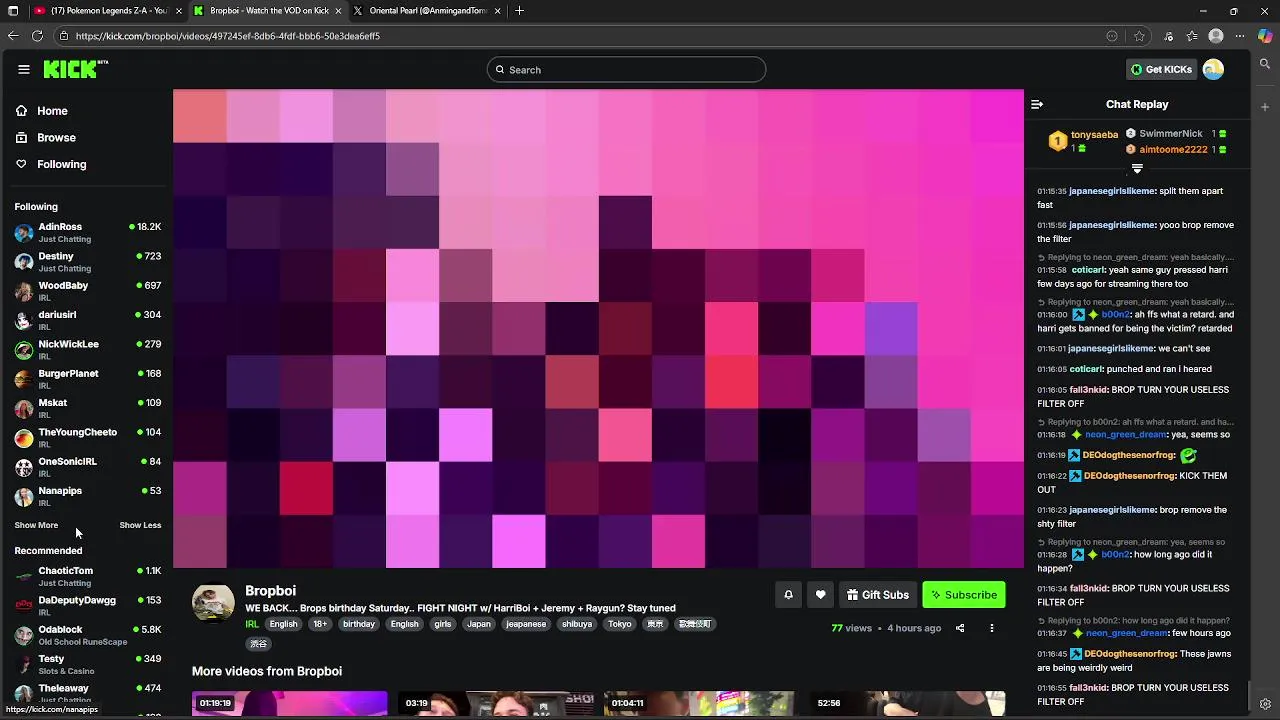Image resolution: width=1280 pixels, height=720 pixels.
Task: Go to Browse in Kick sidebar
Action: [88, 137]
